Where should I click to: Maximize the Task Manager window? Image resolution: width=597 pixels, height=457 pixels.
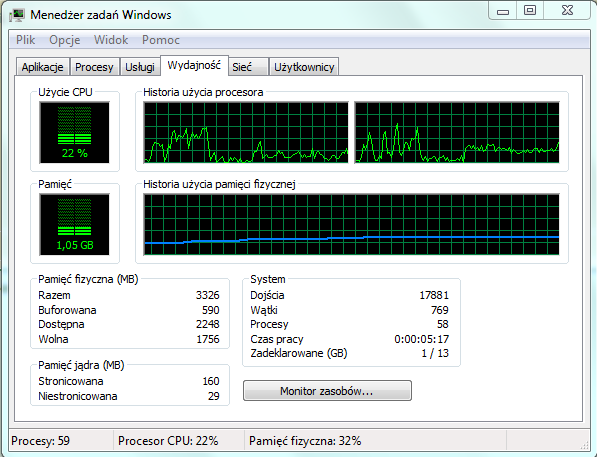point(530,10)
